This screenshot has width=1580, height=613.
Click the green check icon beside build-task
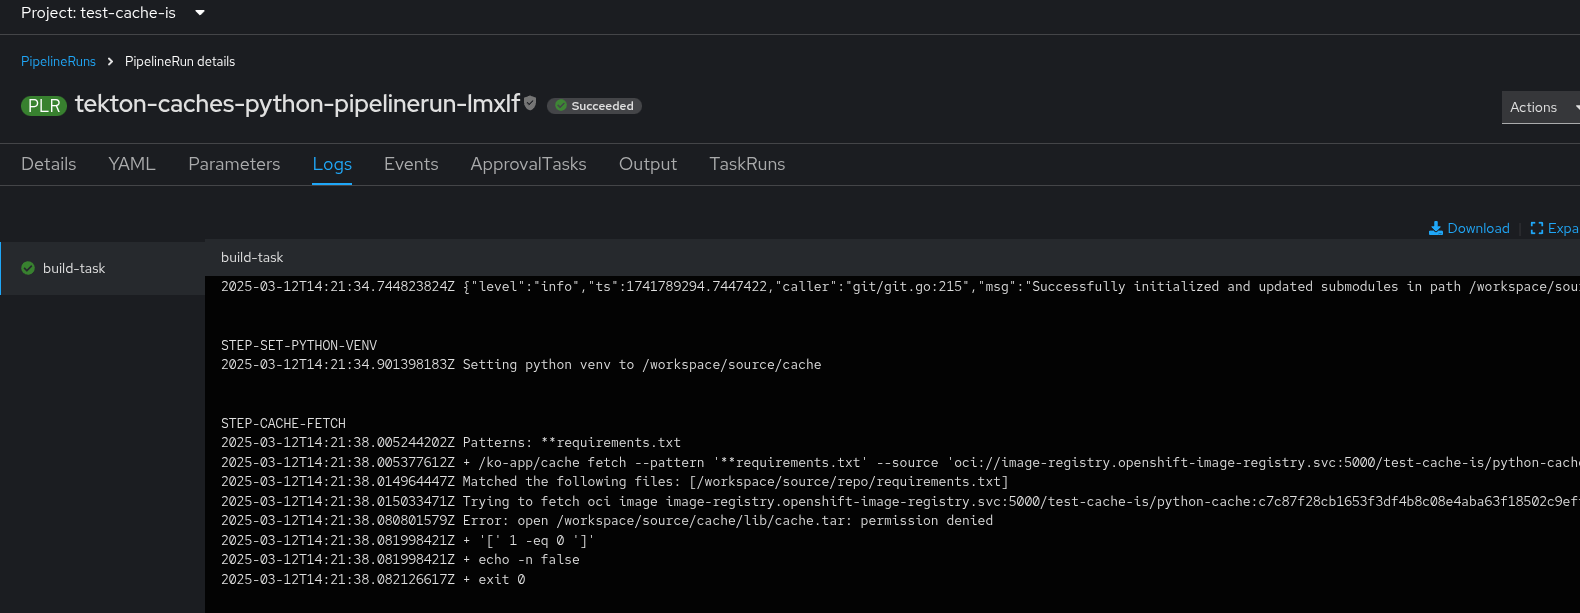click(x=28, y=268)
